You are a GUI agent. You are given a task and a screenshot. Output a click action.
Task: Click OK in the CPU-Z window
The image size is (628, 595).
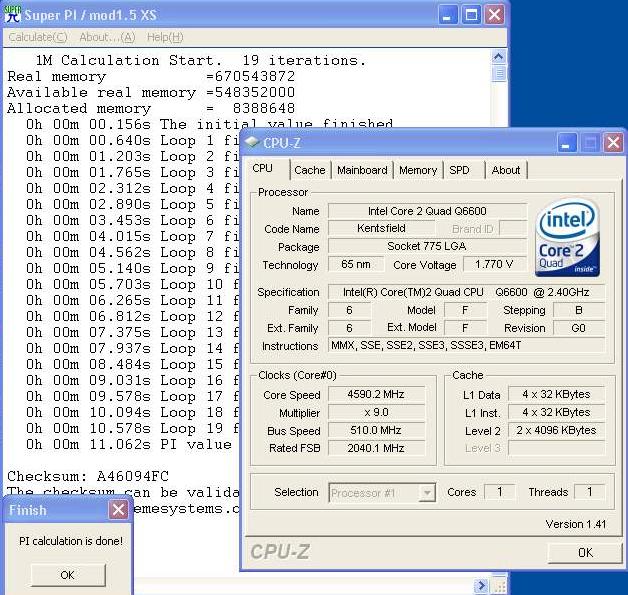pos(585,553)
